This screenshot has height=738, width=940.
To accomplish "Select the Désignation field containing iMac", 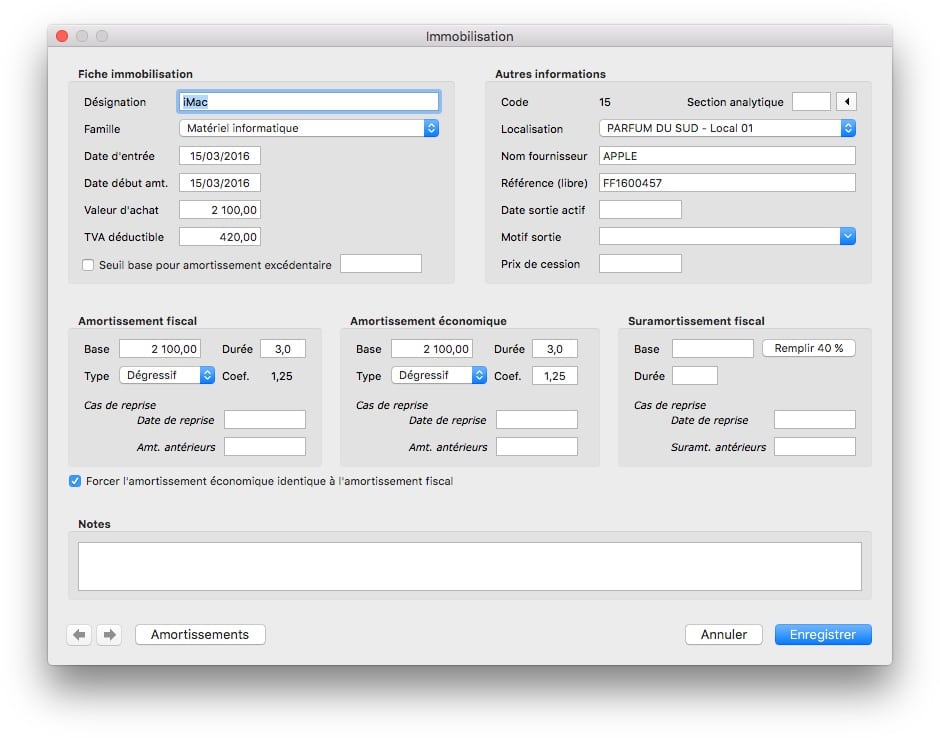I will tap(308, 102).
